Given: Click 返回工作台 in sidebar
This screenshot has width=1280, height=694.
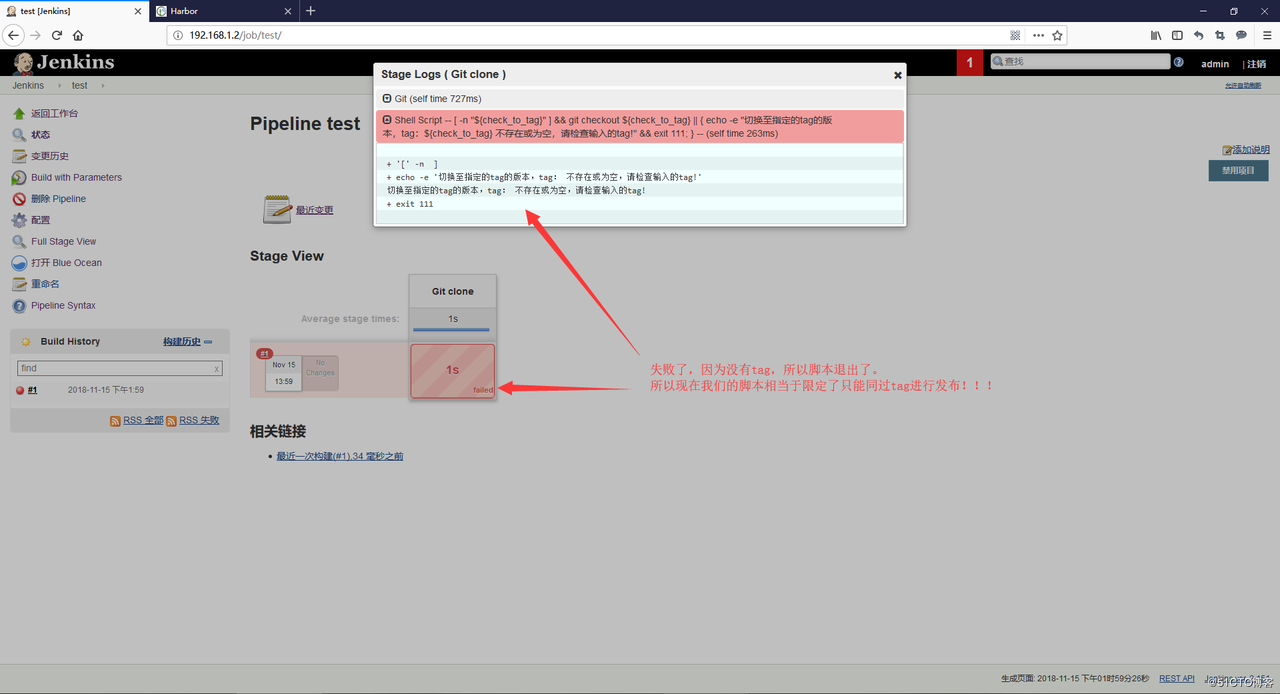Looking at the screenshot, I should tap(54, 114).
